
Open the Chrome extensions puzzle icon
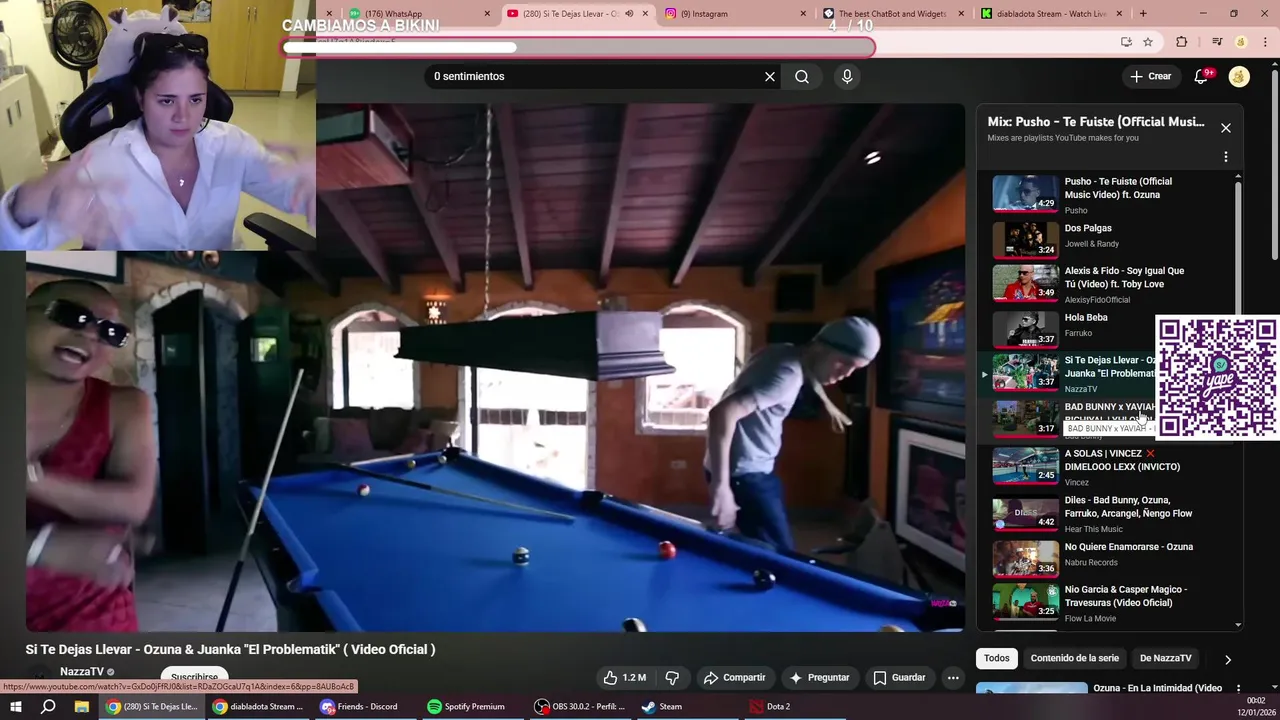1182,42
